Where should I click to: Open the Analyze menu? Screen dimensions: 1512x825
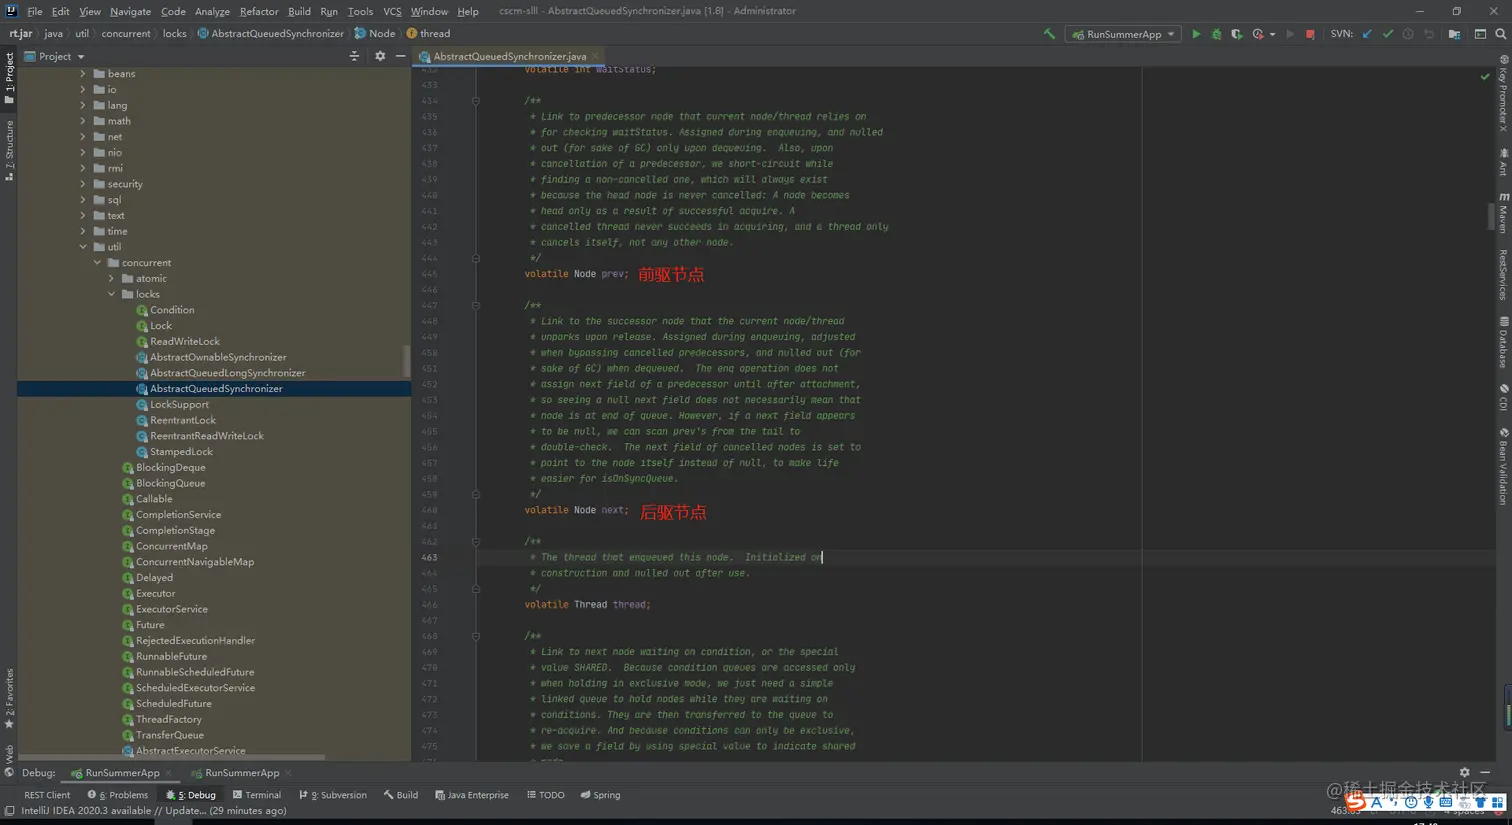(x=212, y=11)
